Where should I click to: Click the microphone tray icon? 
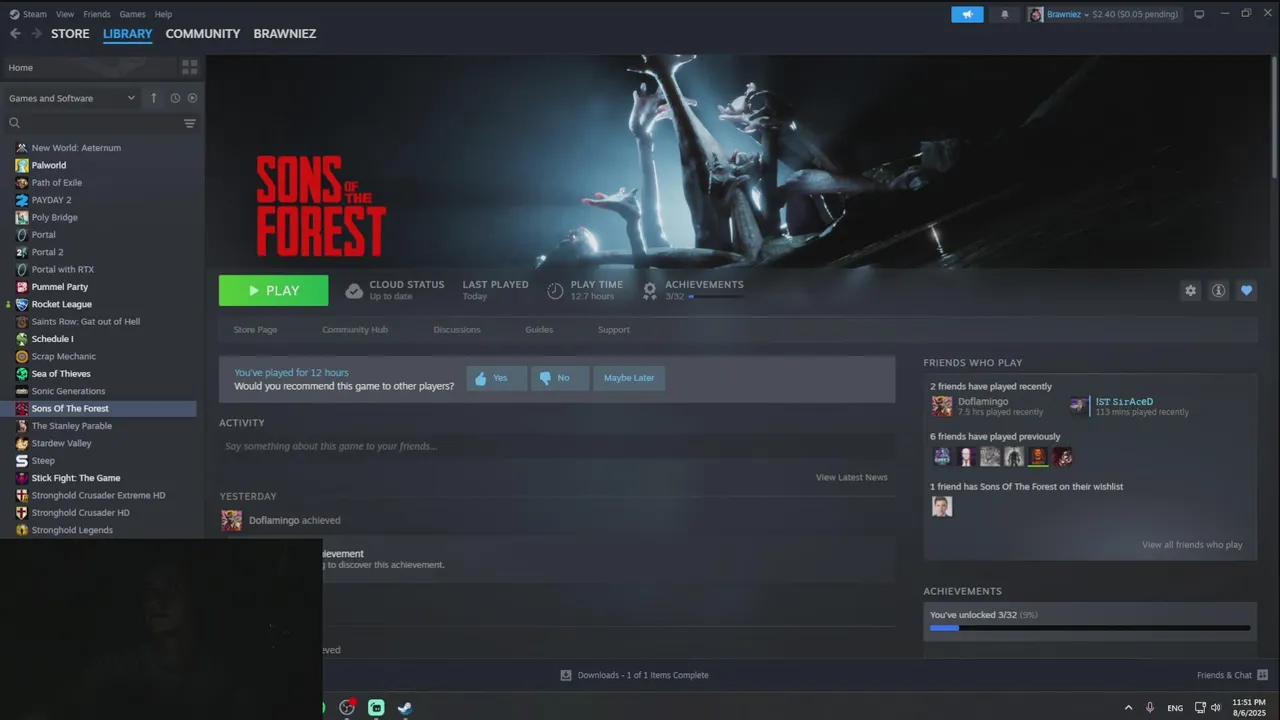click(x=1150, y=707)
